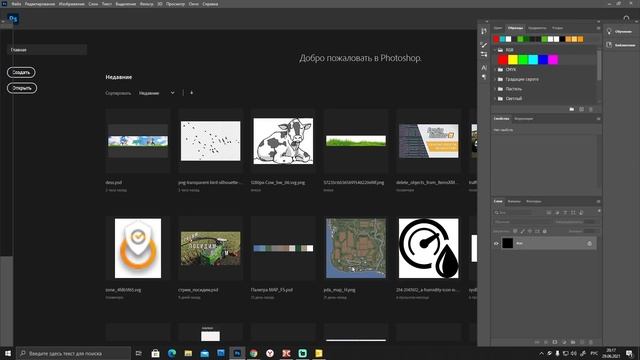
Task: Open the Brush Settings panel icon
Action: 484,54
